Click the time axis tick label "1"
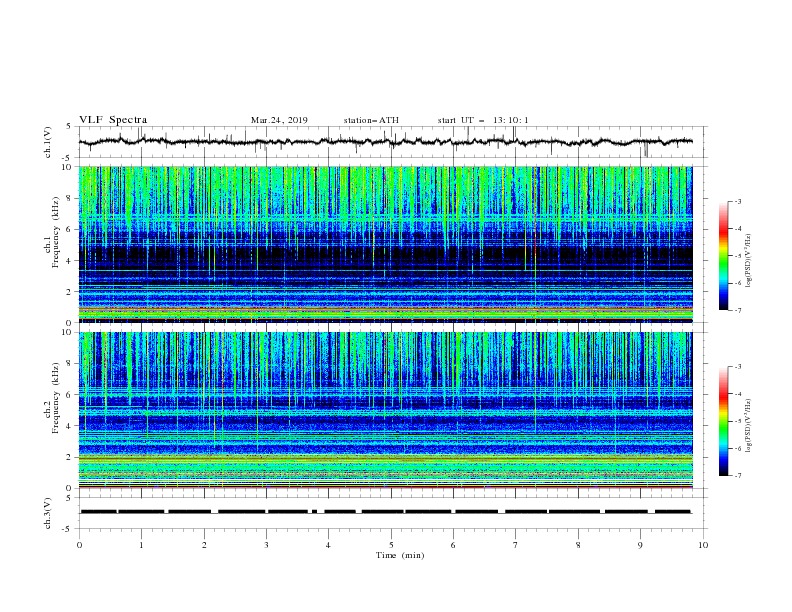Screen dimensions: 792x612 [141, 545]
